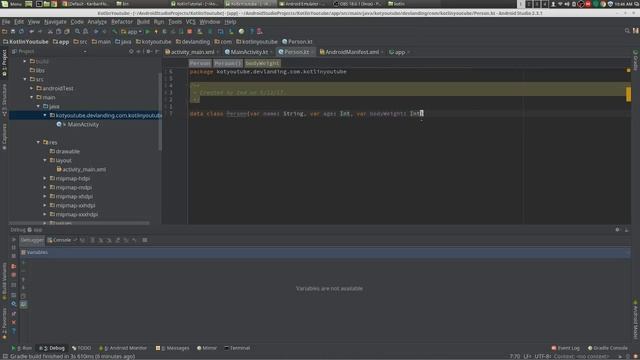Click the Save All toolbar icon
The image size is (640, 360).
pyautogui.click(x=13, y=31)
